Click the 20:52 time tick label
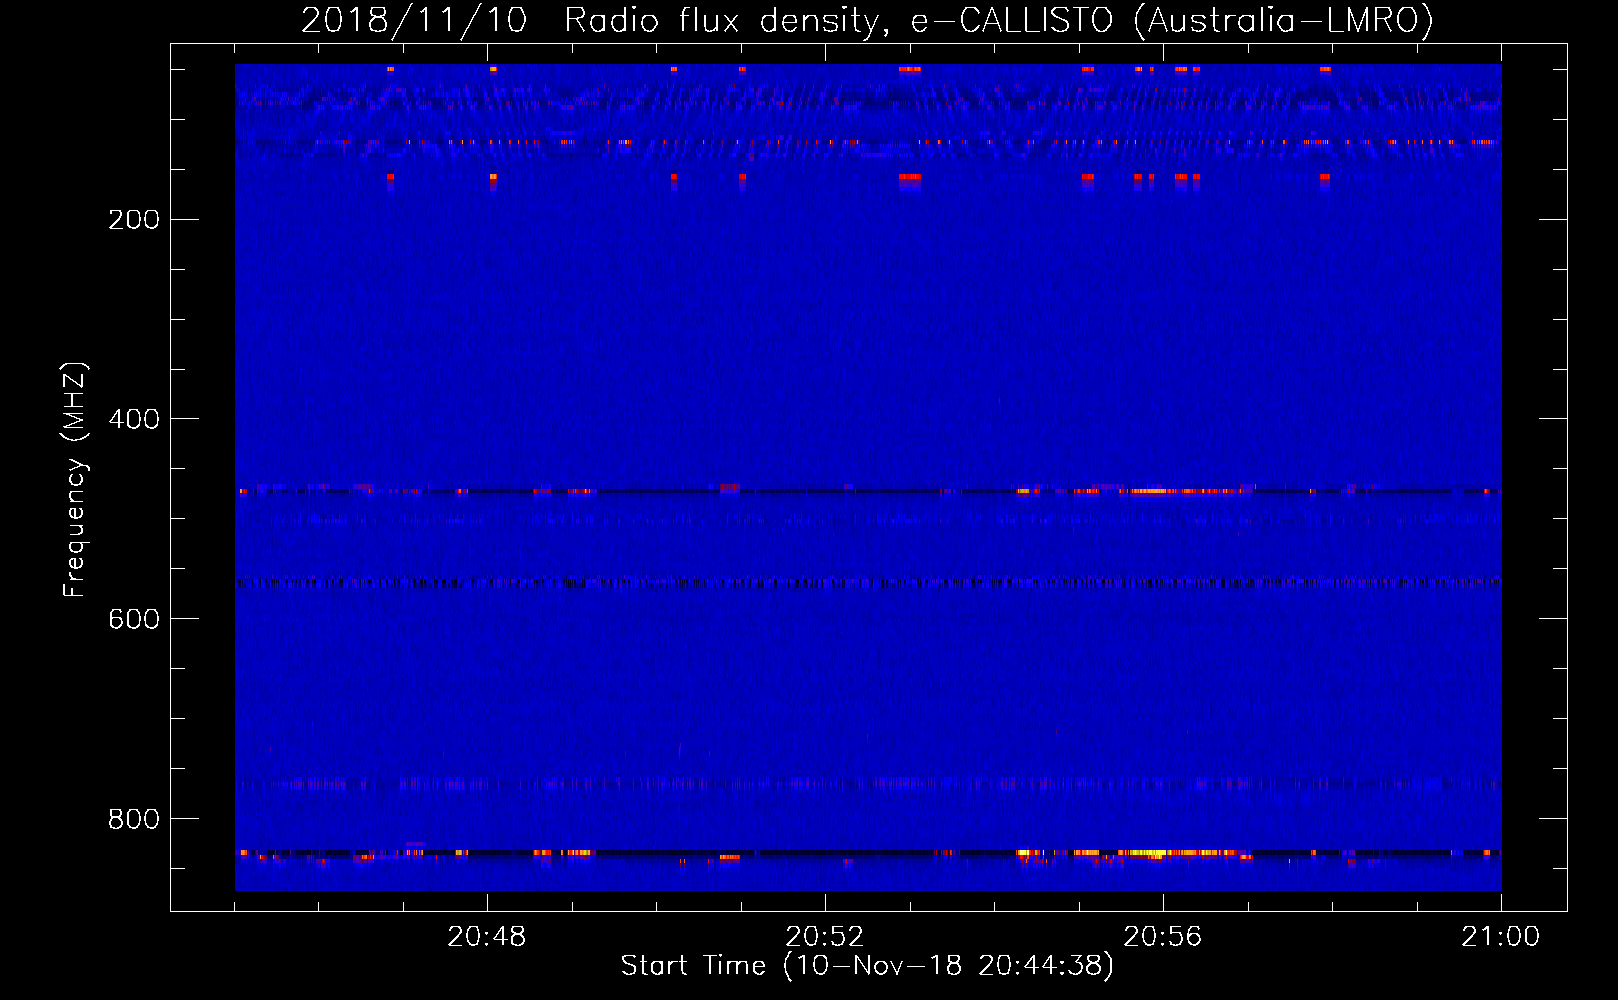 pyautogui.click(x=825, y=937)
